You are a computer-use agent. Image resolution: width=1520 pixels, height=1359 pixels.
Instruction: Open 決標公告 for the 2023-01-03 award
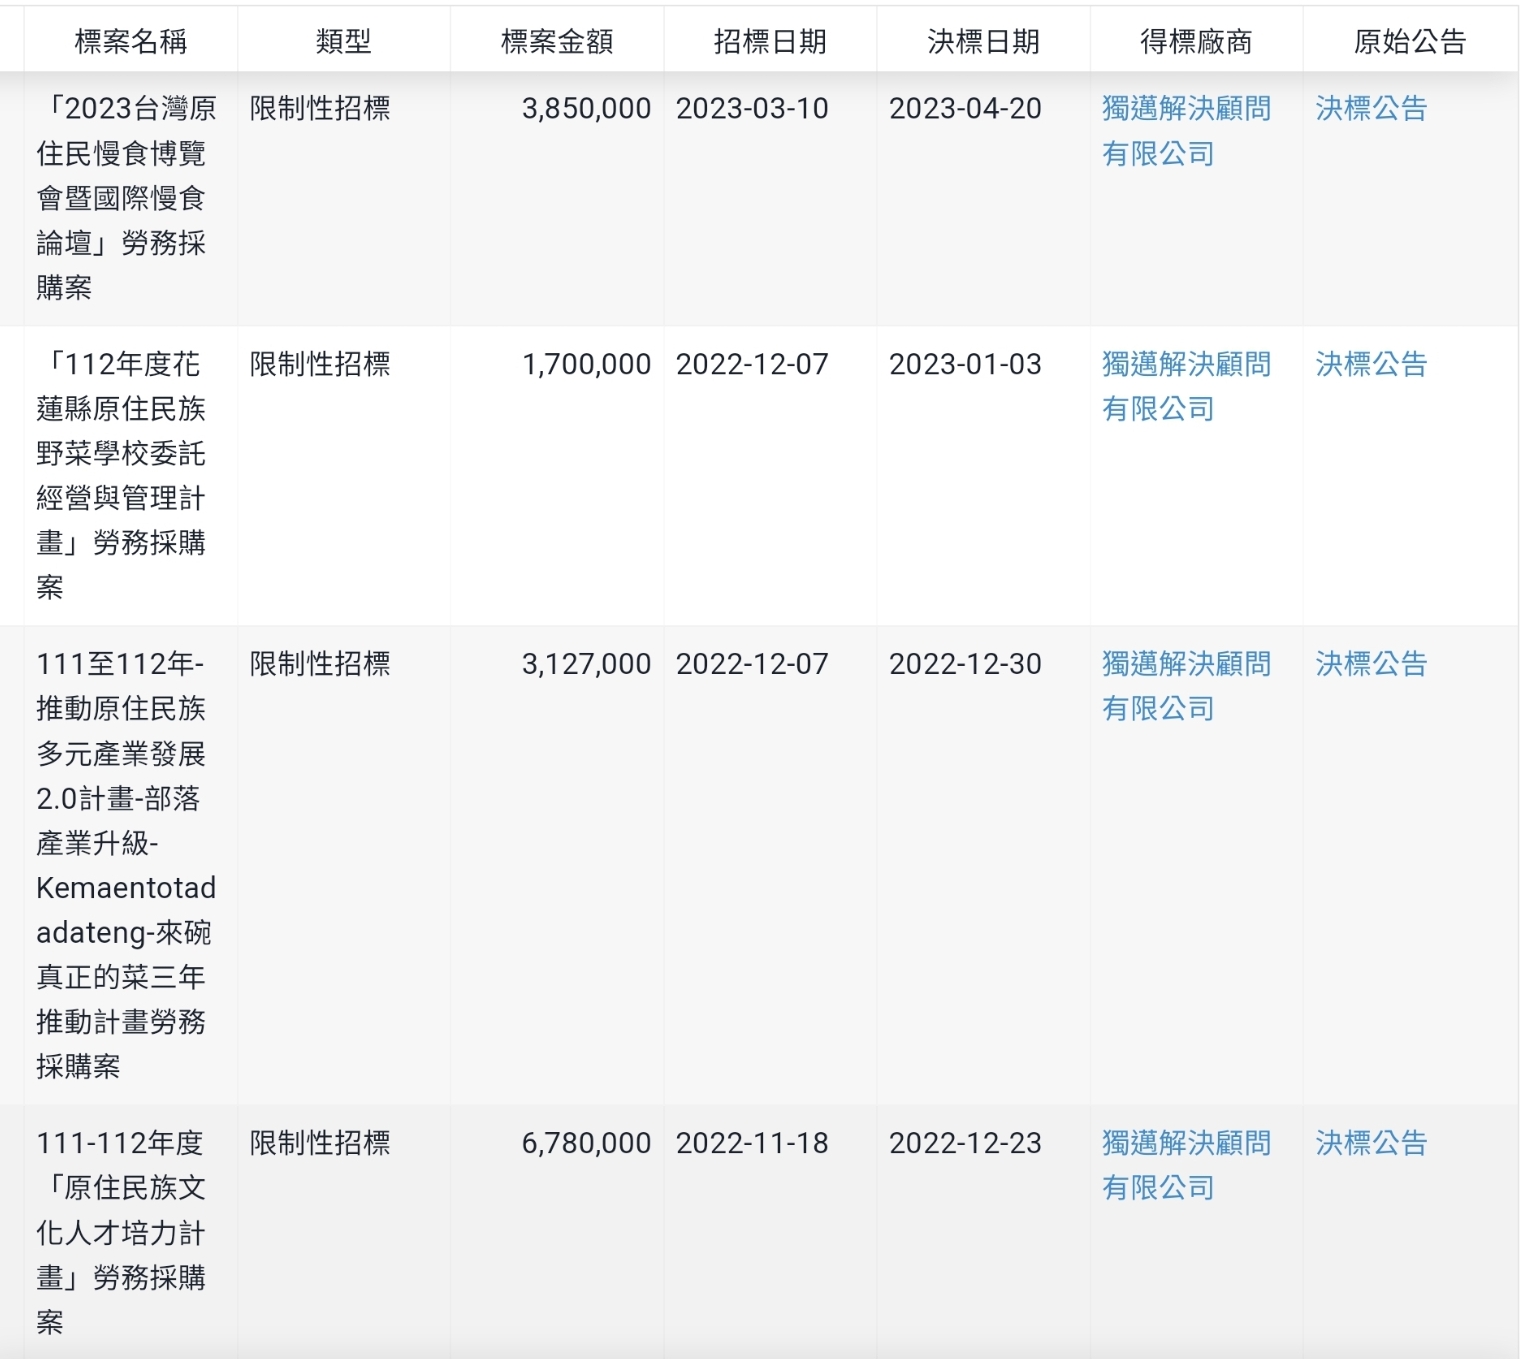pos(1370,364)
